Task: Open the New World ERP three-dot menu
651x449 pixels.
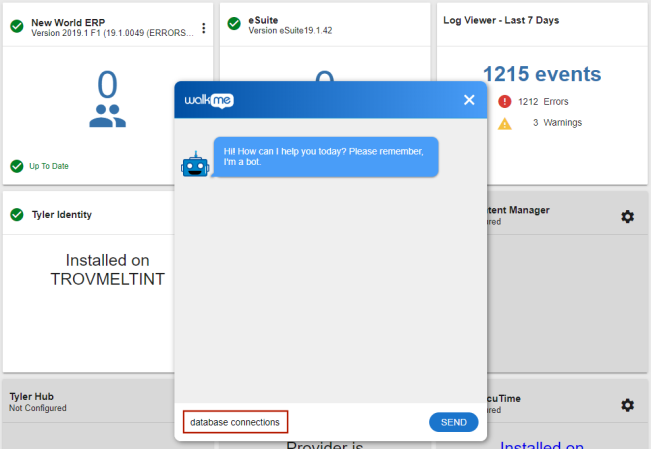Action: click(x=203, y=28)
